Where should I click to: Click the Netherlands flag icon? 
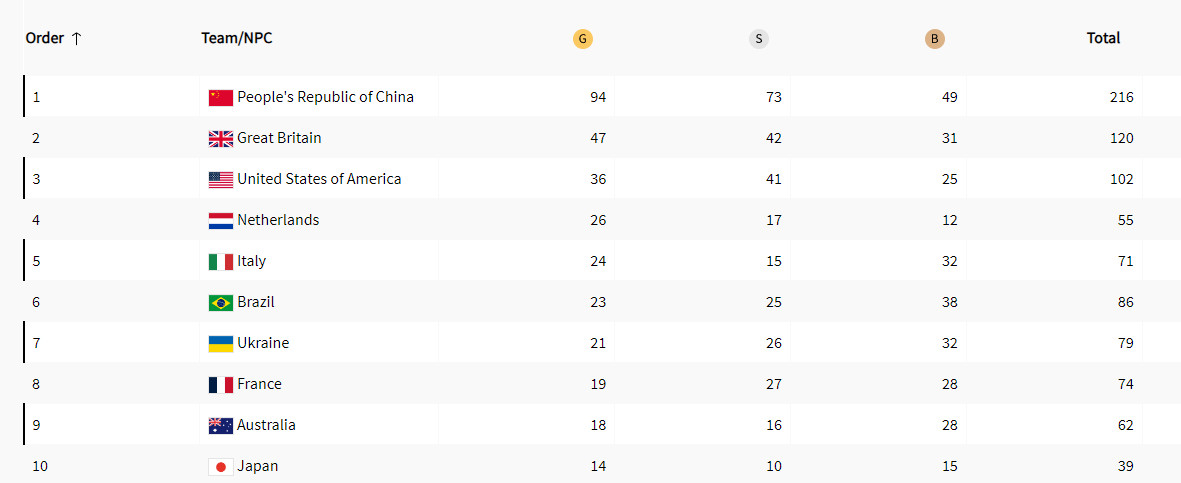pos(221,220)
